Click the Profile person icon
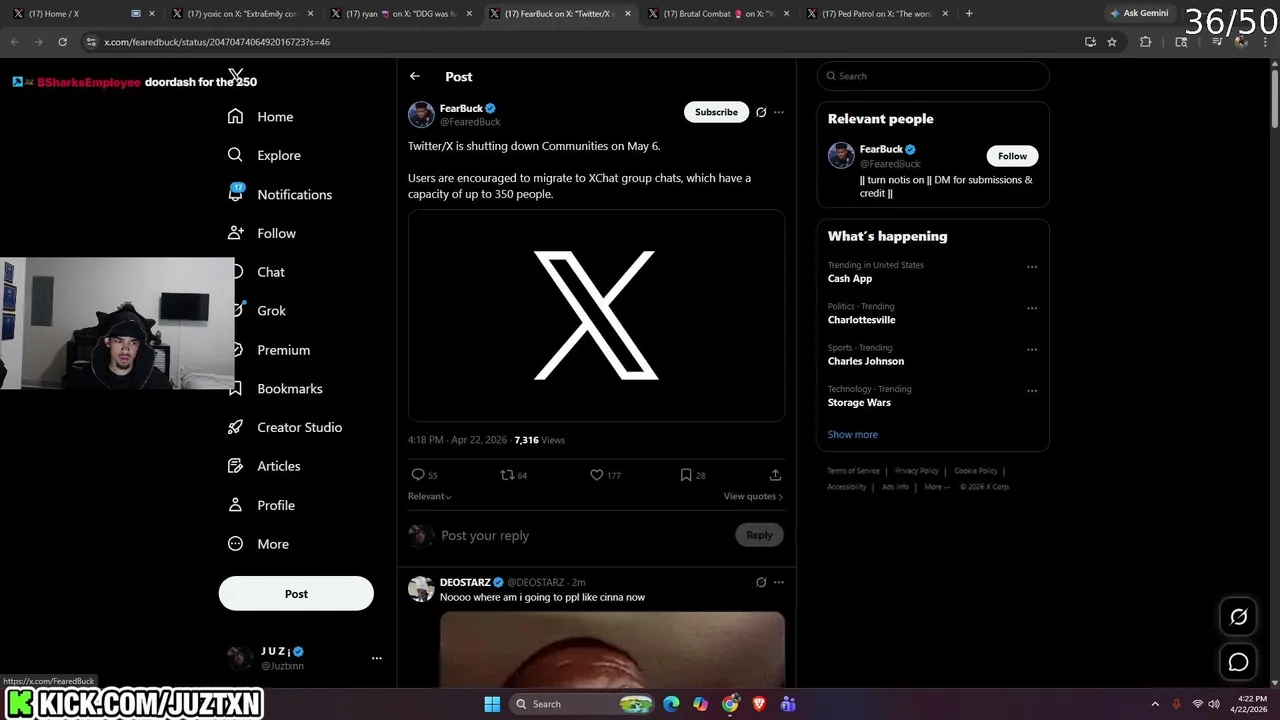The image size is (1280, 720). click(235, 505)
